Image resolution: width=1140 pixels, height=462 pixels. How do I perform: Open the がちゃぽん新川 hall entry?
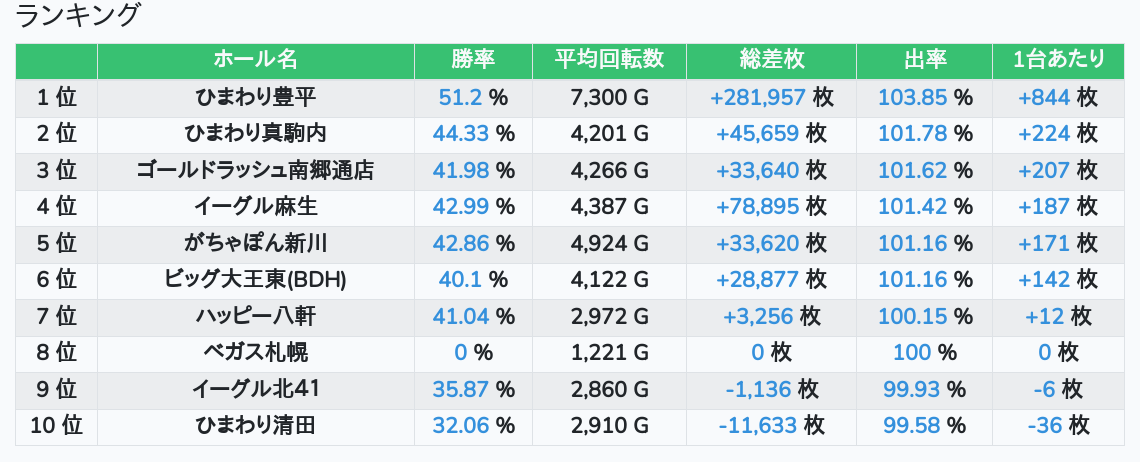click(255, 243)
